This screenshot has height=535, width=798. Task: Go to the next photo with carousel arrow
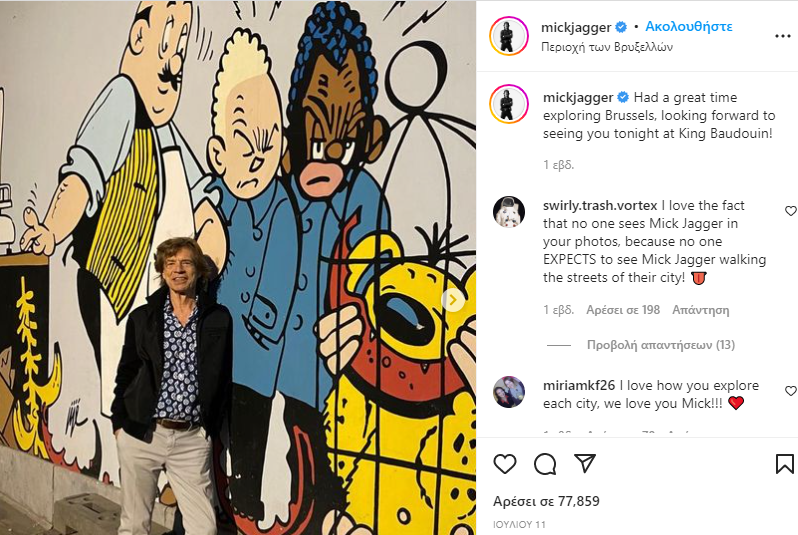point(453,299)
